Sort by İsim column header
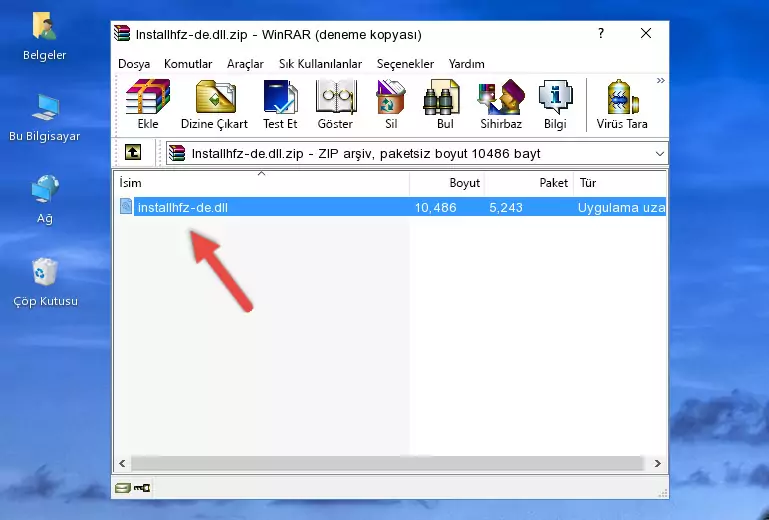This screenshot has width=769, height=520. click(x=262, y=182)
